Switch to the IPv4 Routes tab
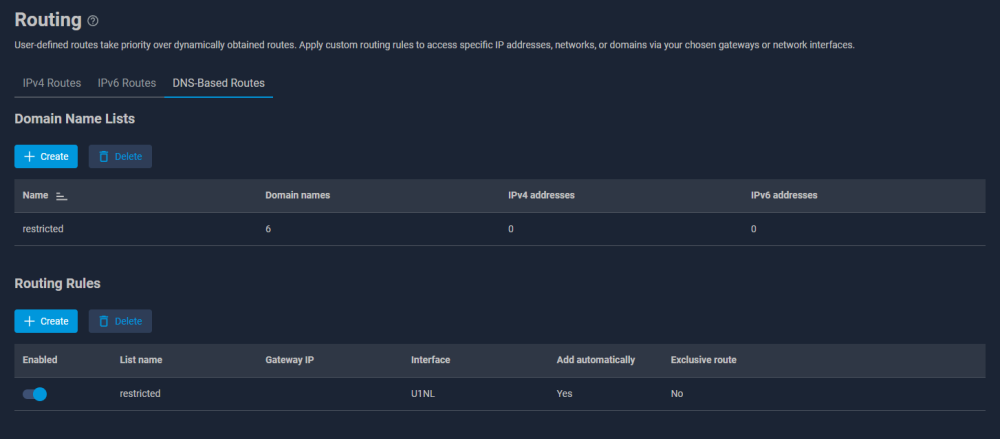 tap(52, 83)
